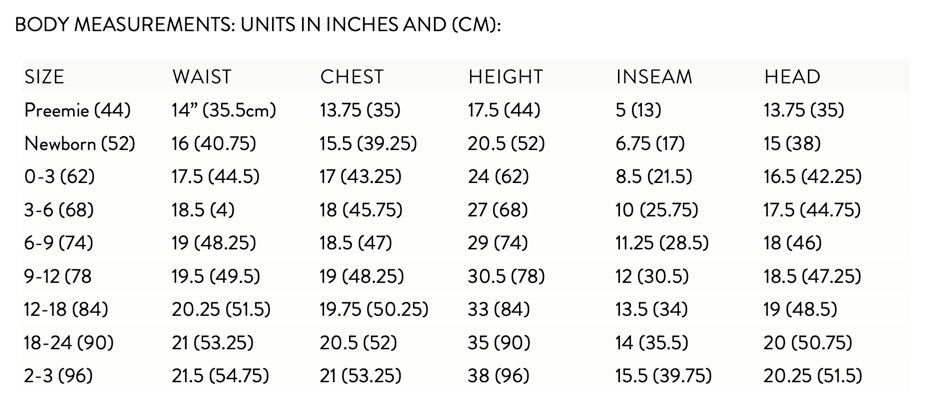Select the Preemie (44) size row label
The image size is (931, 417).
pyautogui.click(x=77, y=110)
